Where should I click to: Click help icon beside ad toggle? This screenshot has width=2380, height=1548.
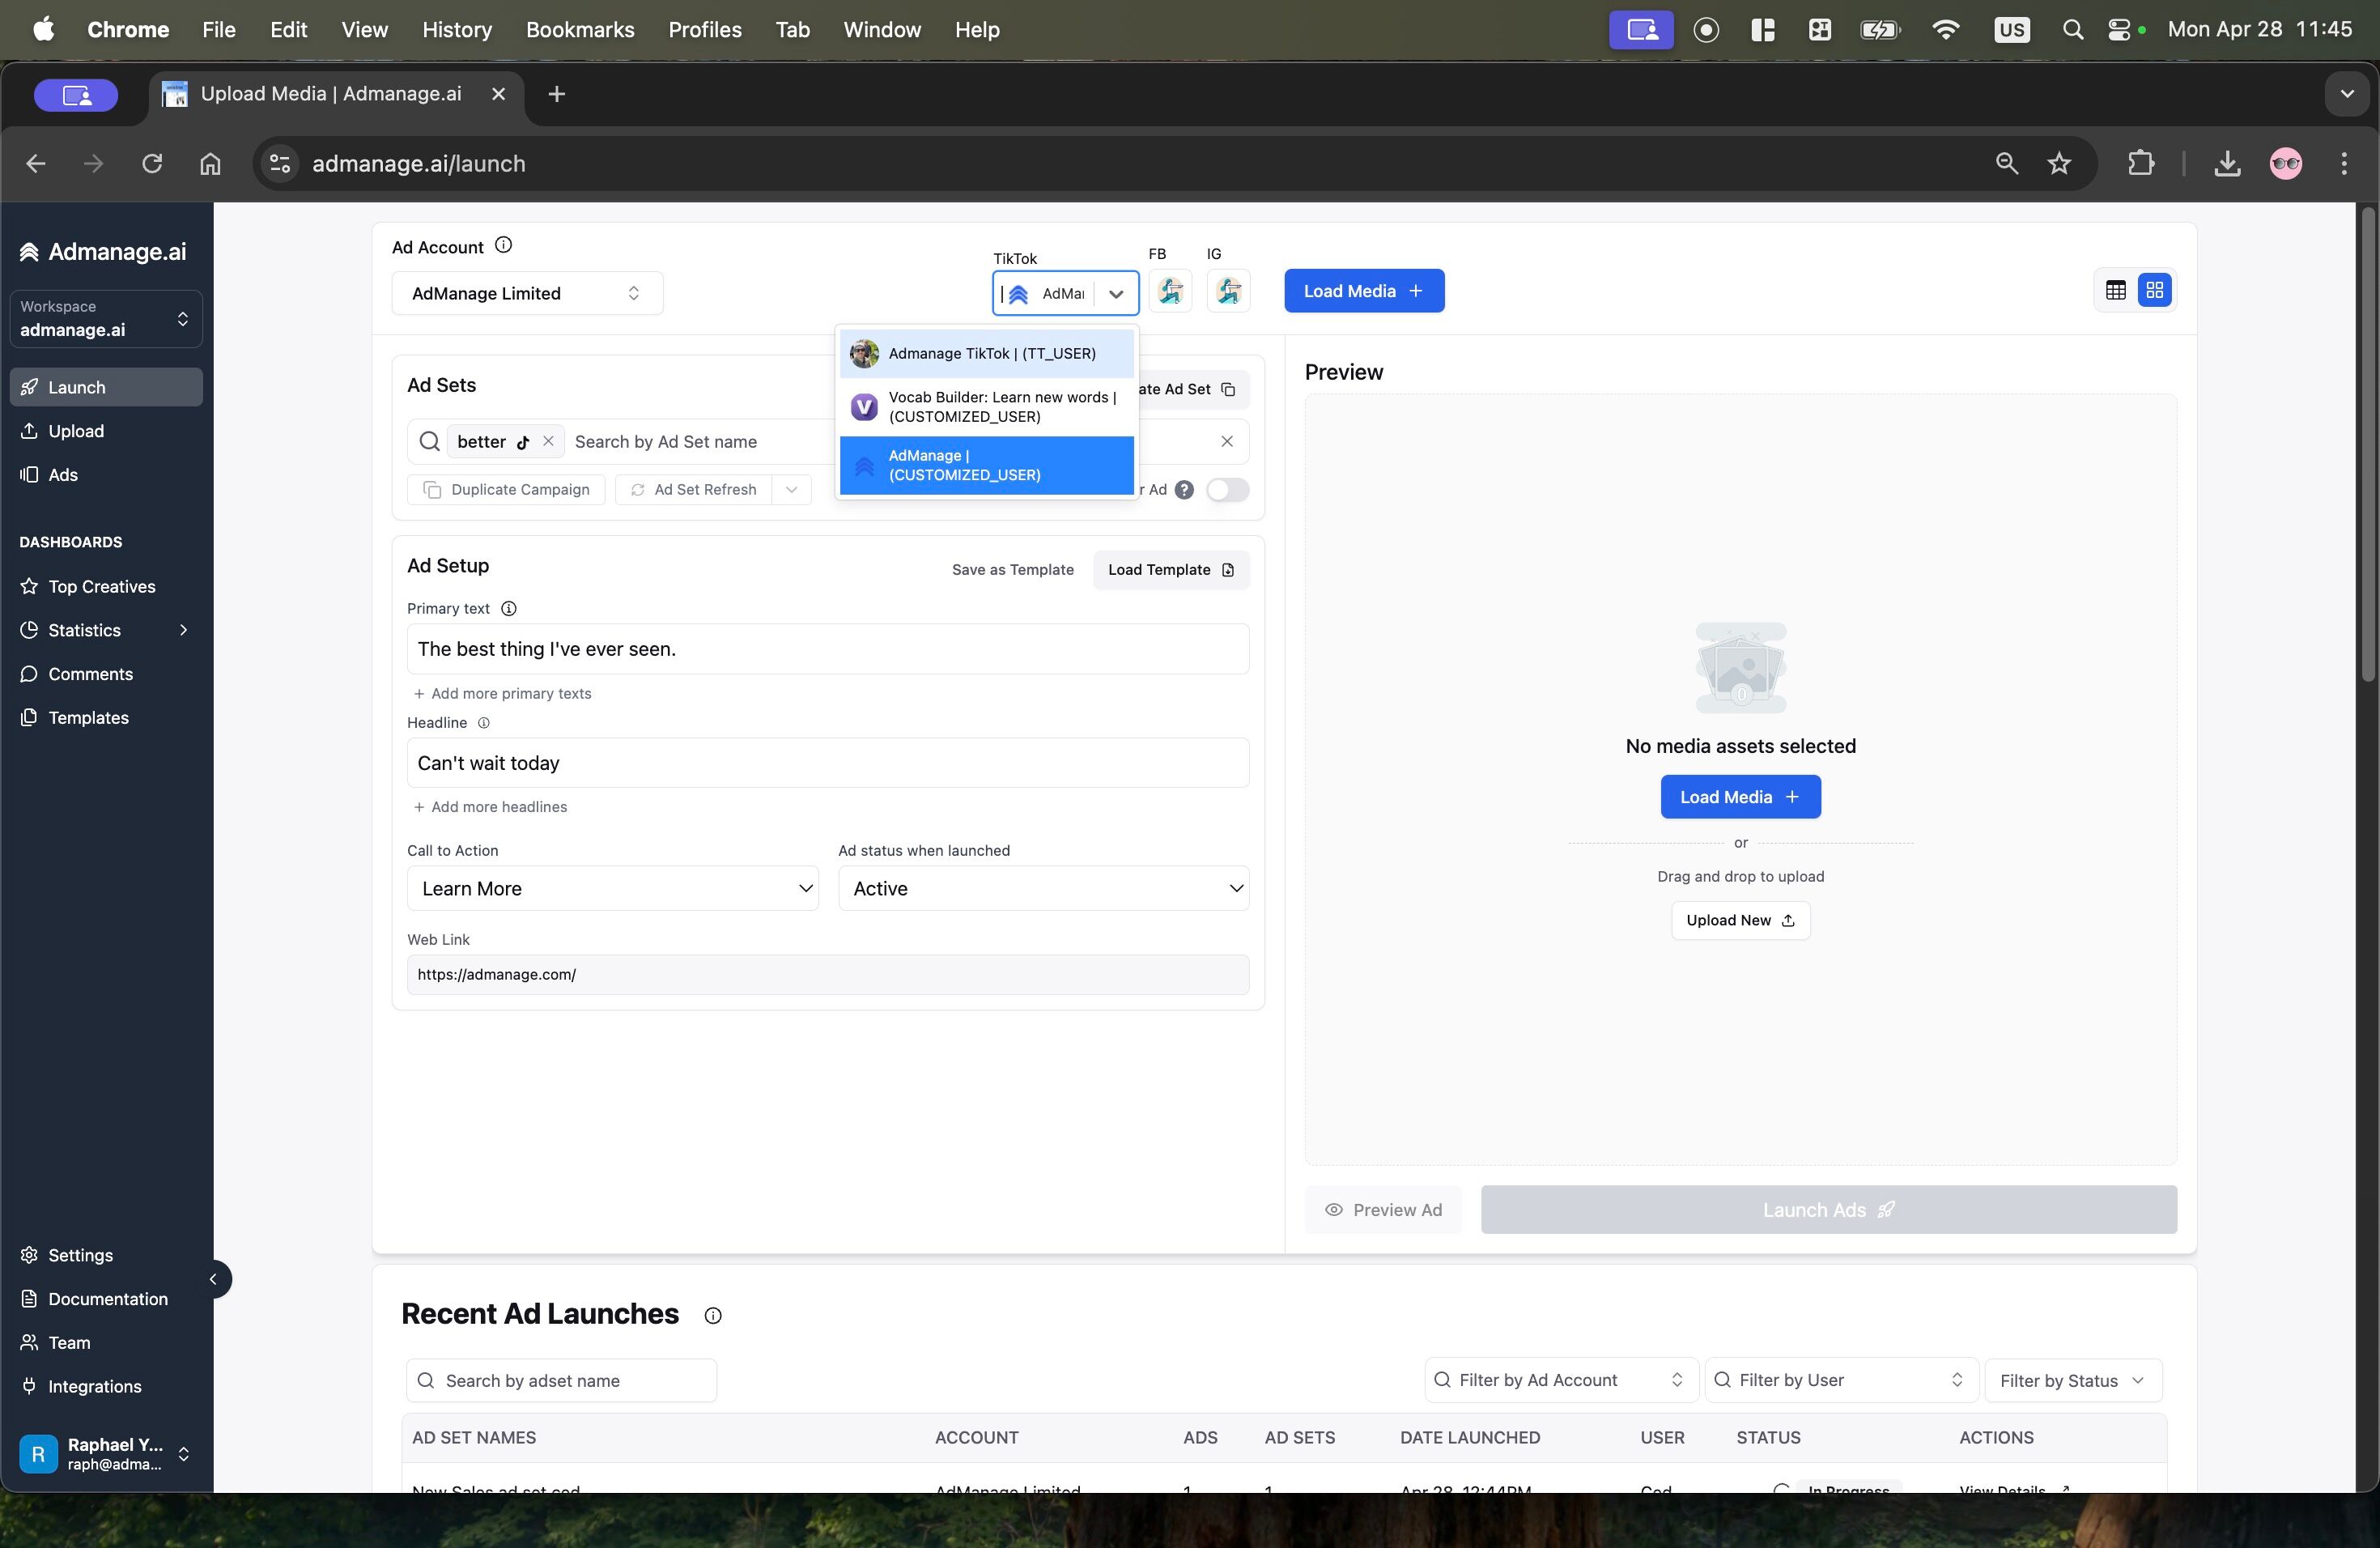[x=1184, y=490]
